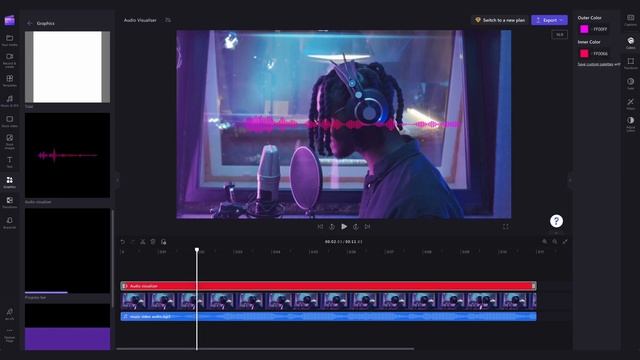
Task: Open the Text sidebar tab
Action: click(x=9, y=162)
